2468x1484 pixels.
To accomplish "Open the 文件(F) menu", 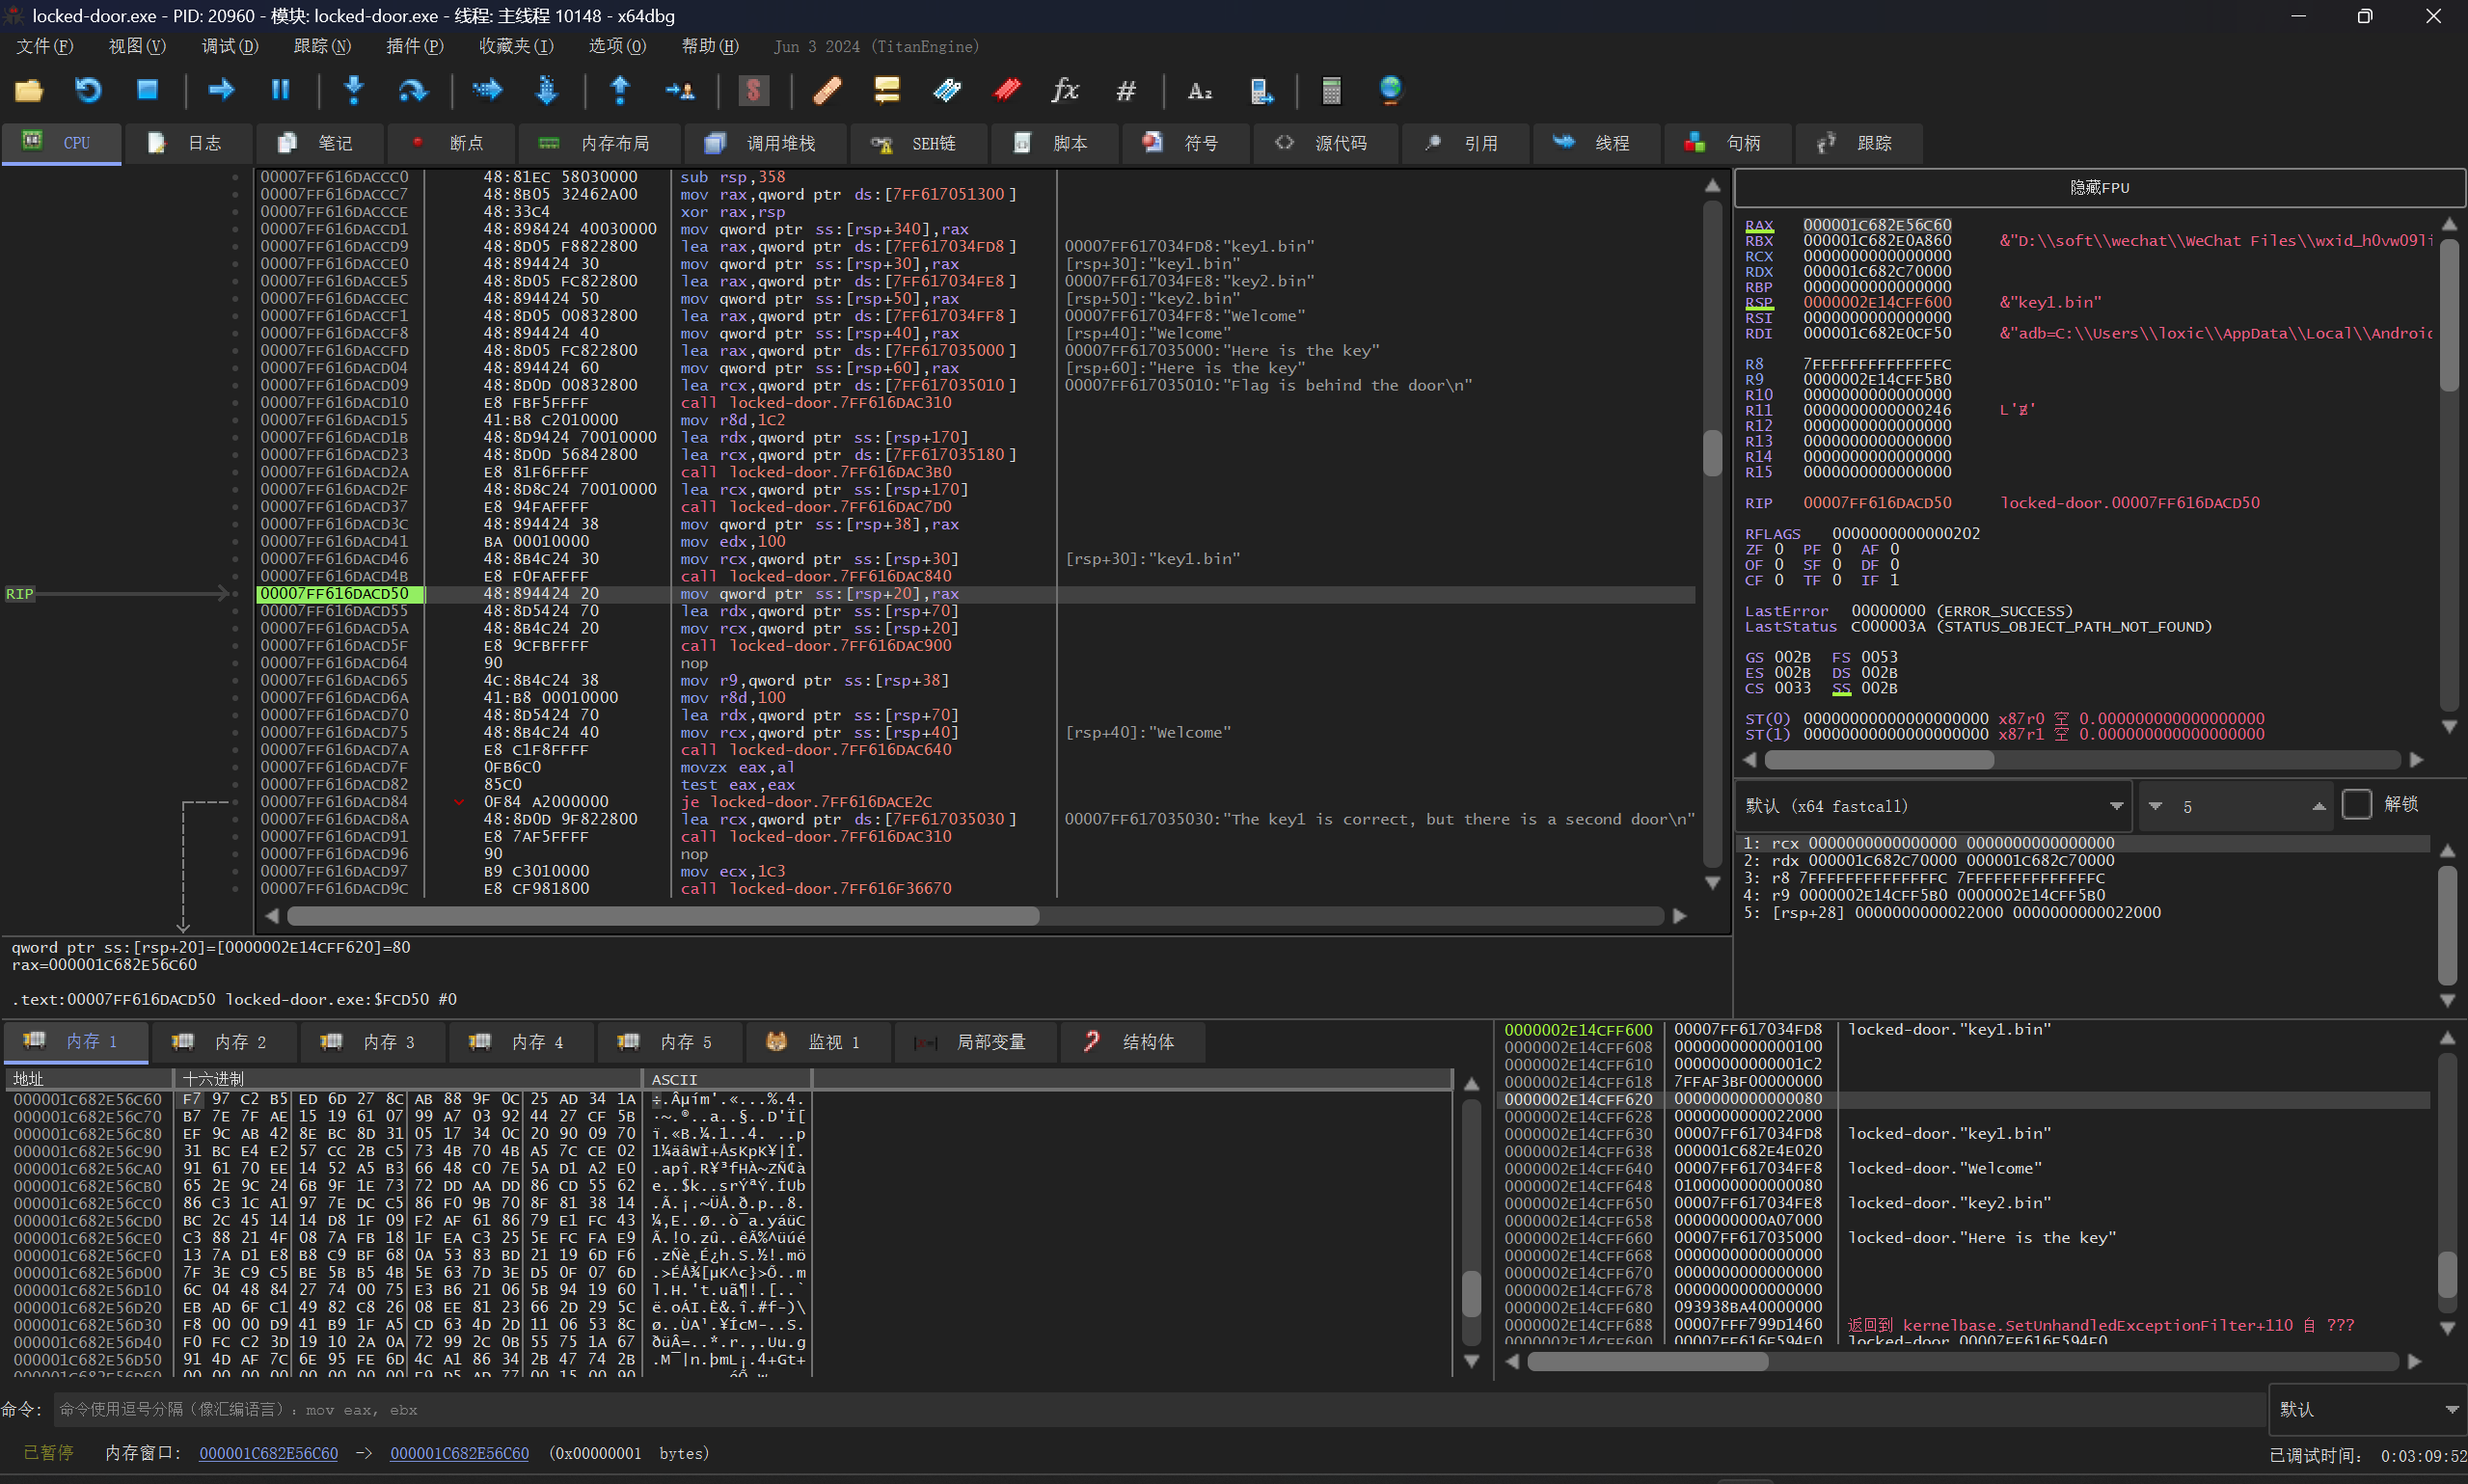I will coord(45,46).
